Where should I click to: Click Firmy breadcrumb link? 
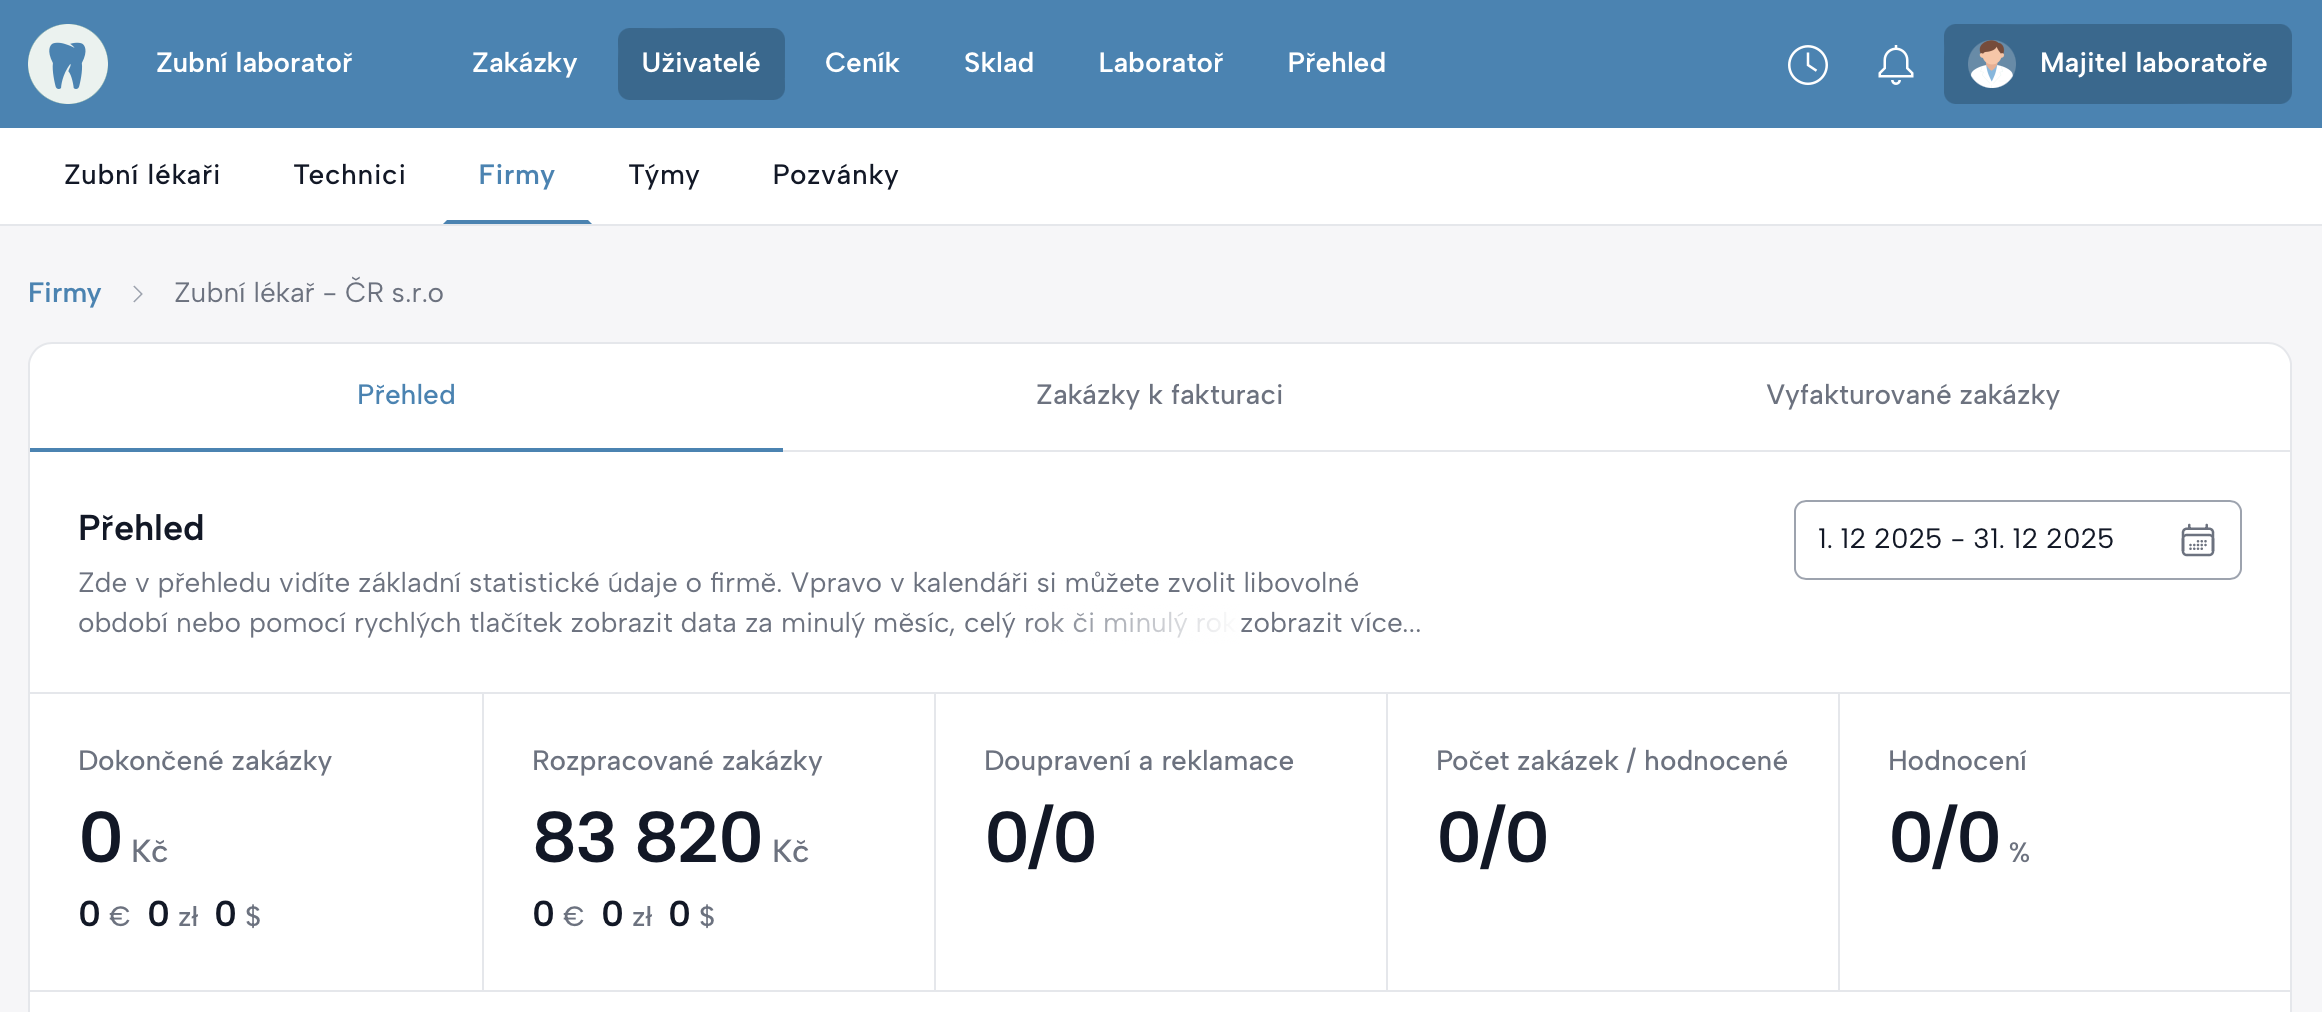(64, 293)
